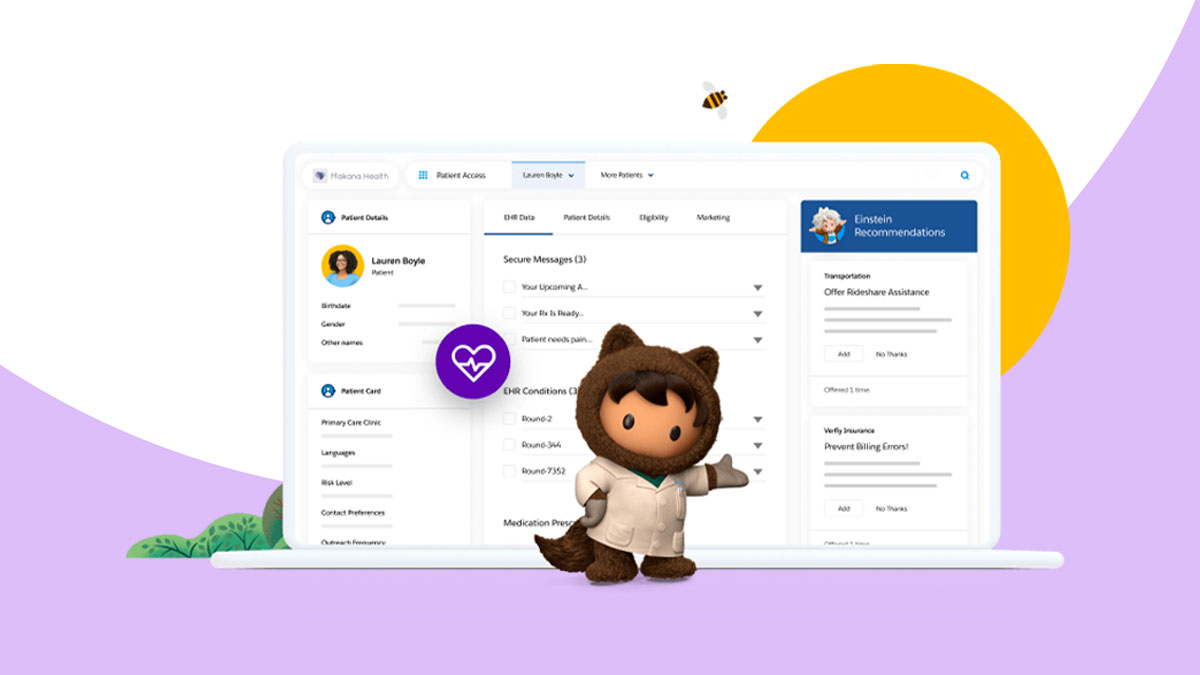Click the Contact Preferences label
Viewport: 1200px width, 675px height.
(351, 513)
